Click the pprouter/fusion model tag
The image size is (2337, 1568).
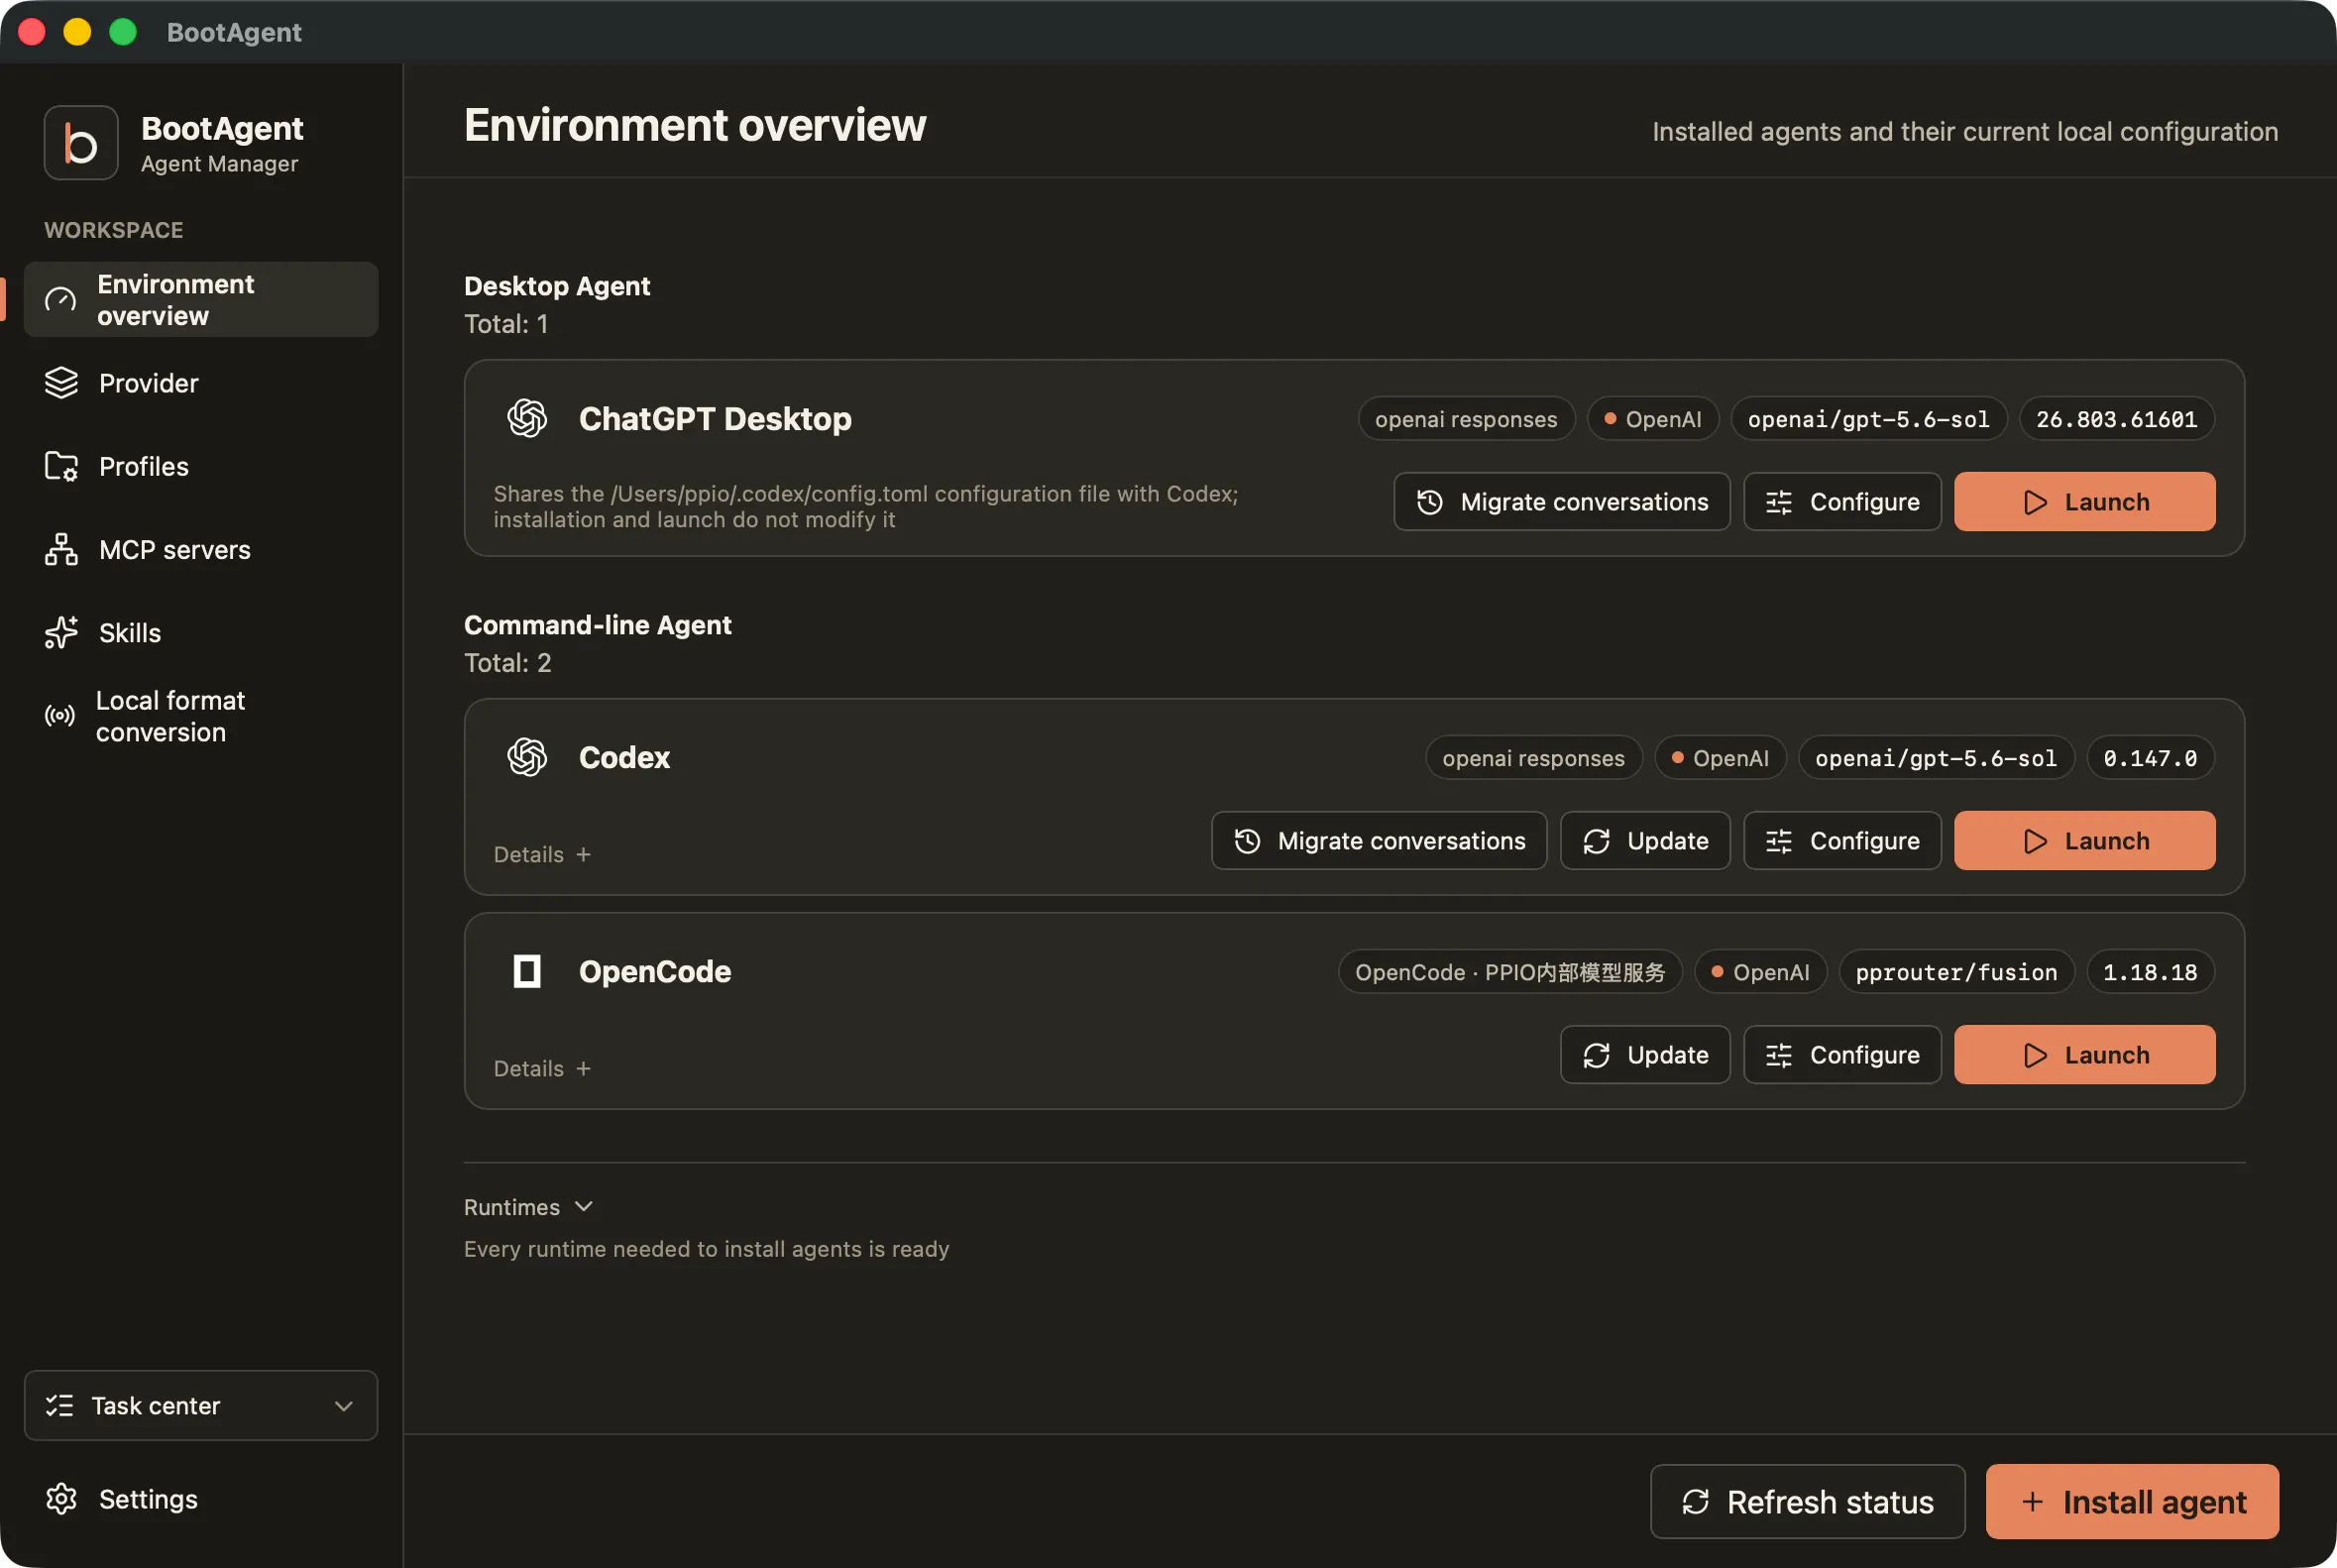[x=1956, y=972]
